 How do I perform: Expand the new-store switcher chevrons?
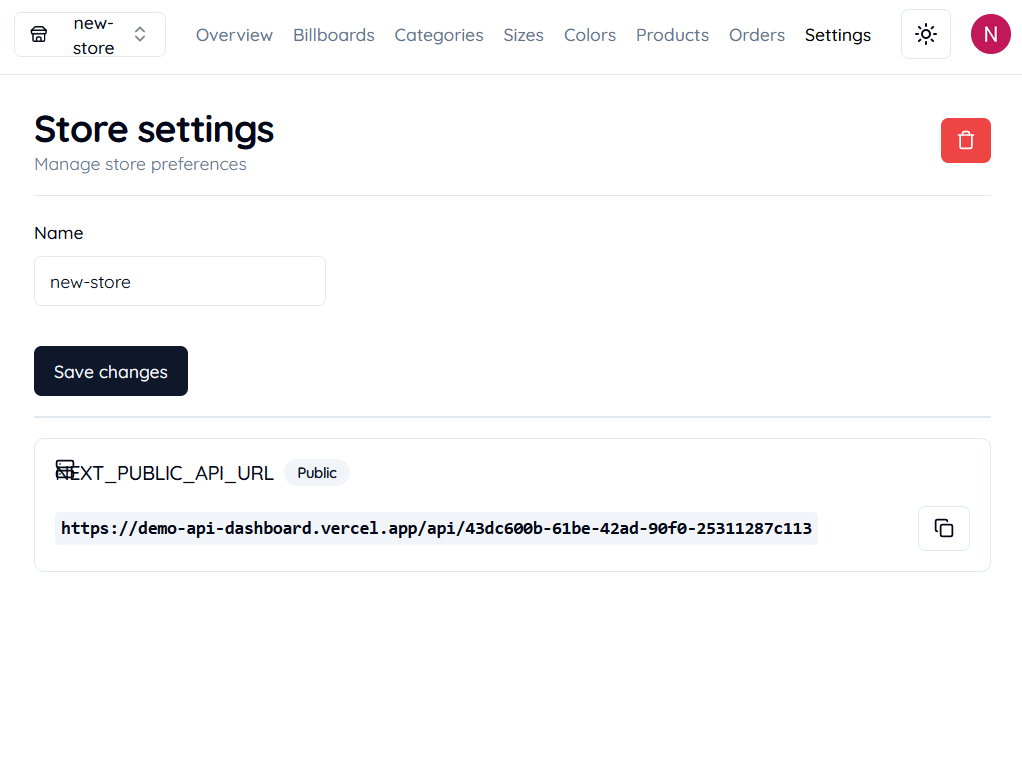139,35
